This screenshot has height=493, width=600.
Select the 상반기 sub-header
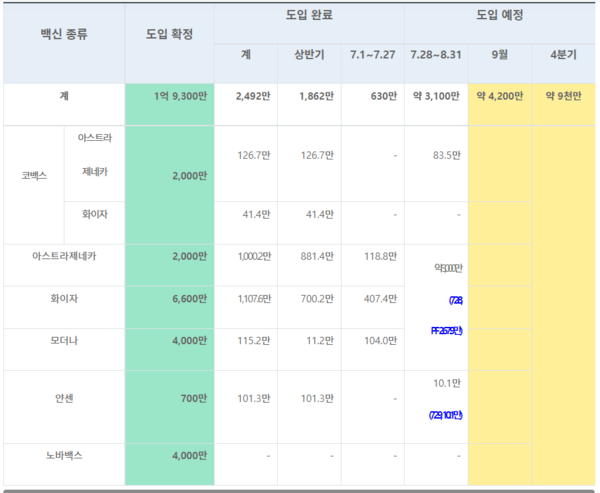click(x=309, y=52)
